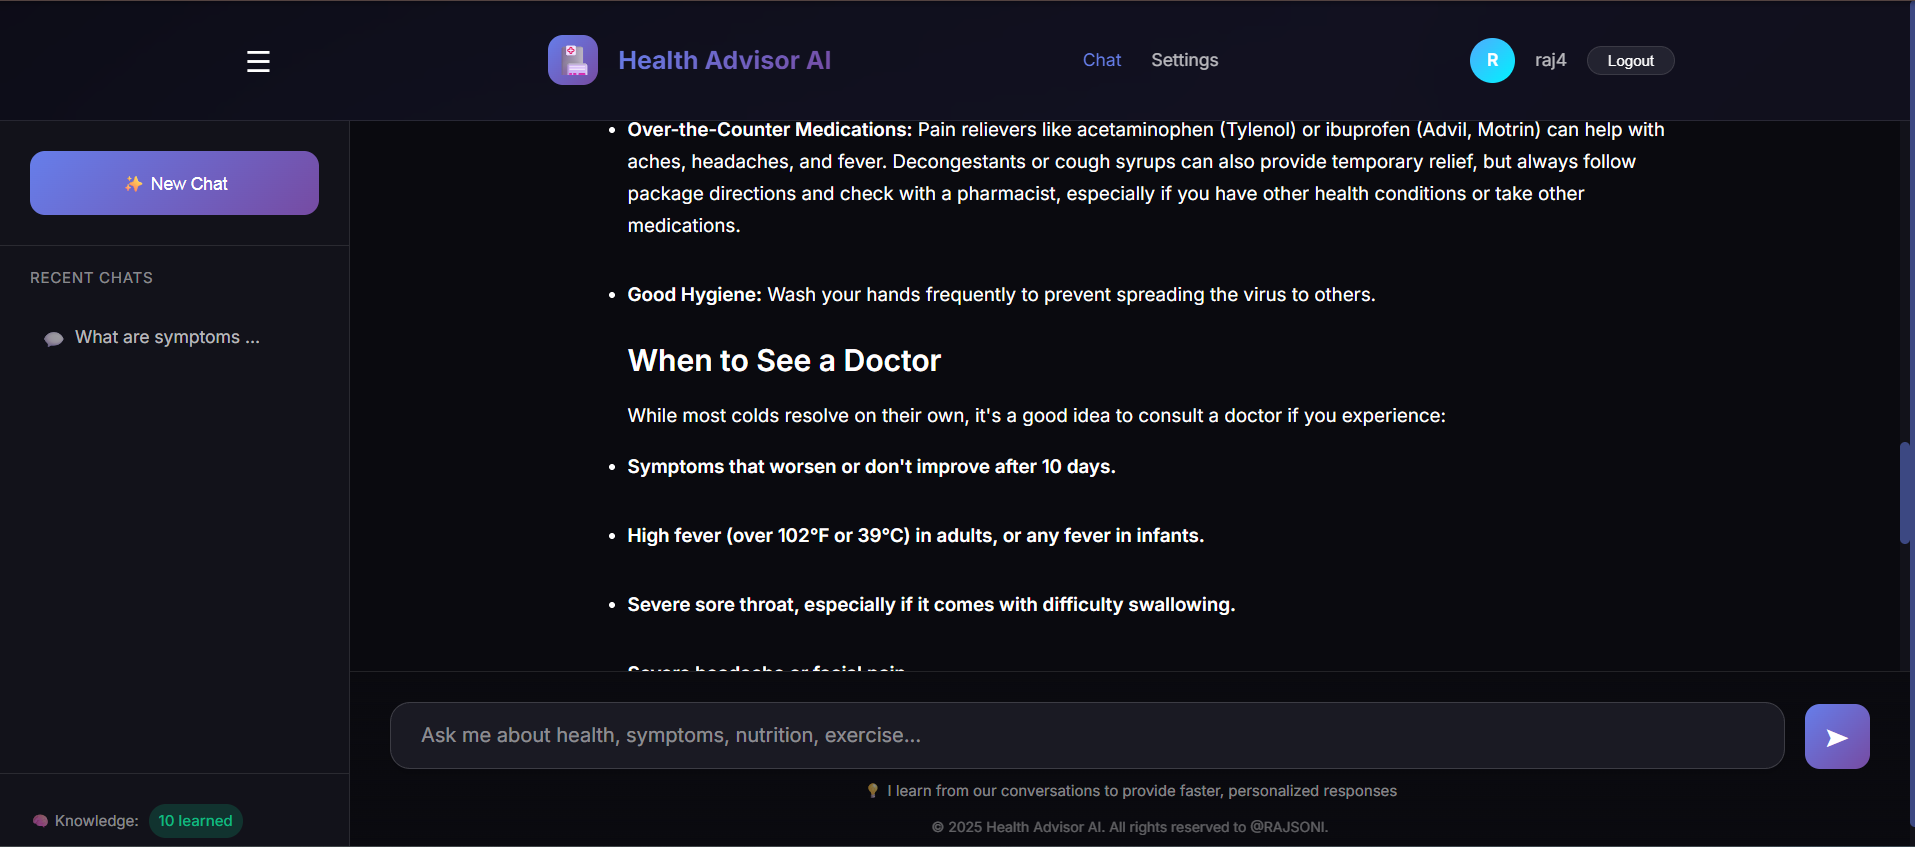Click the 'When to See a Doctor' heading
This screenshot has width=1915, height=847.
pyautogui.click(x=784, y=361)
